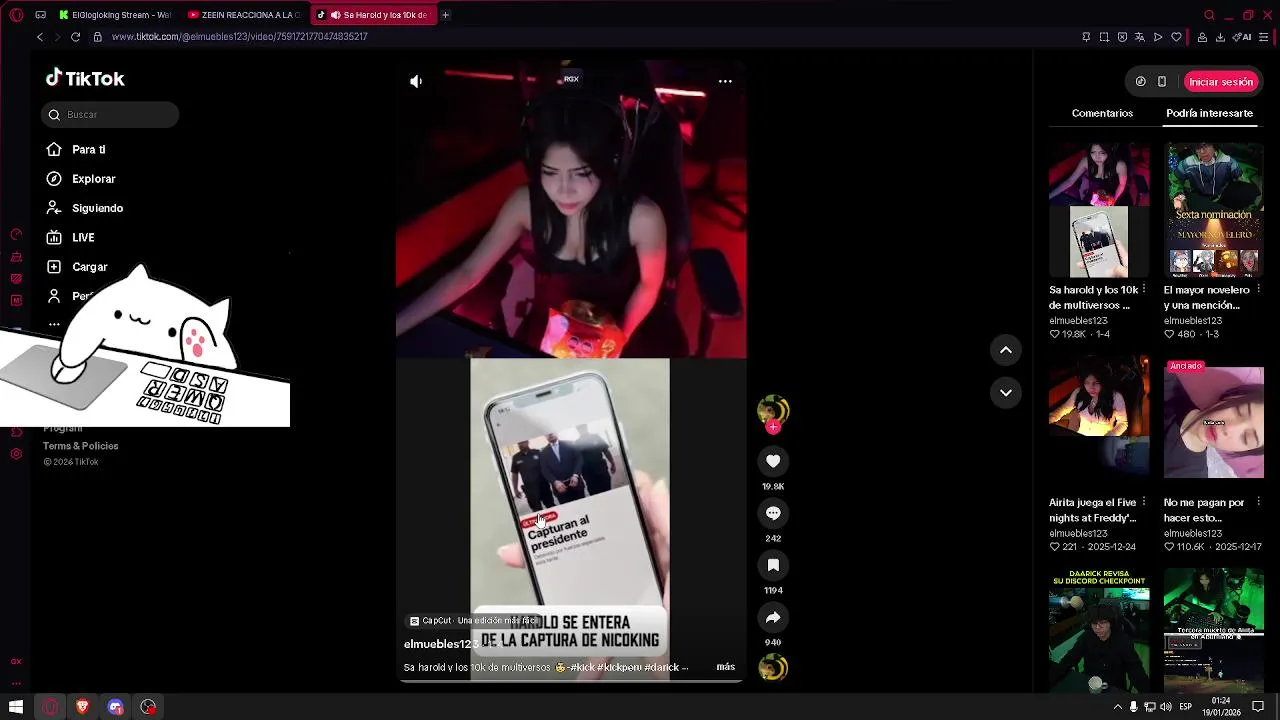This screenshot has height=720, width=1280.
Task: Switch to ZEEIN REACCIONA browser tab
Action: coord(245,15)
